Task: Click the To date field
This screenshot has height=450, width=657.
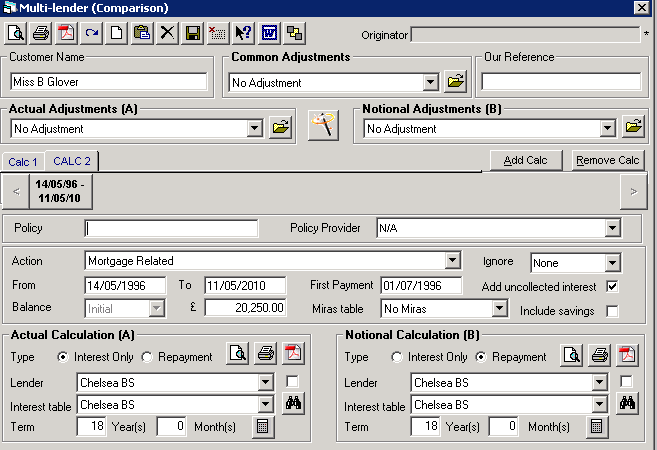Action: click(245, 285)
